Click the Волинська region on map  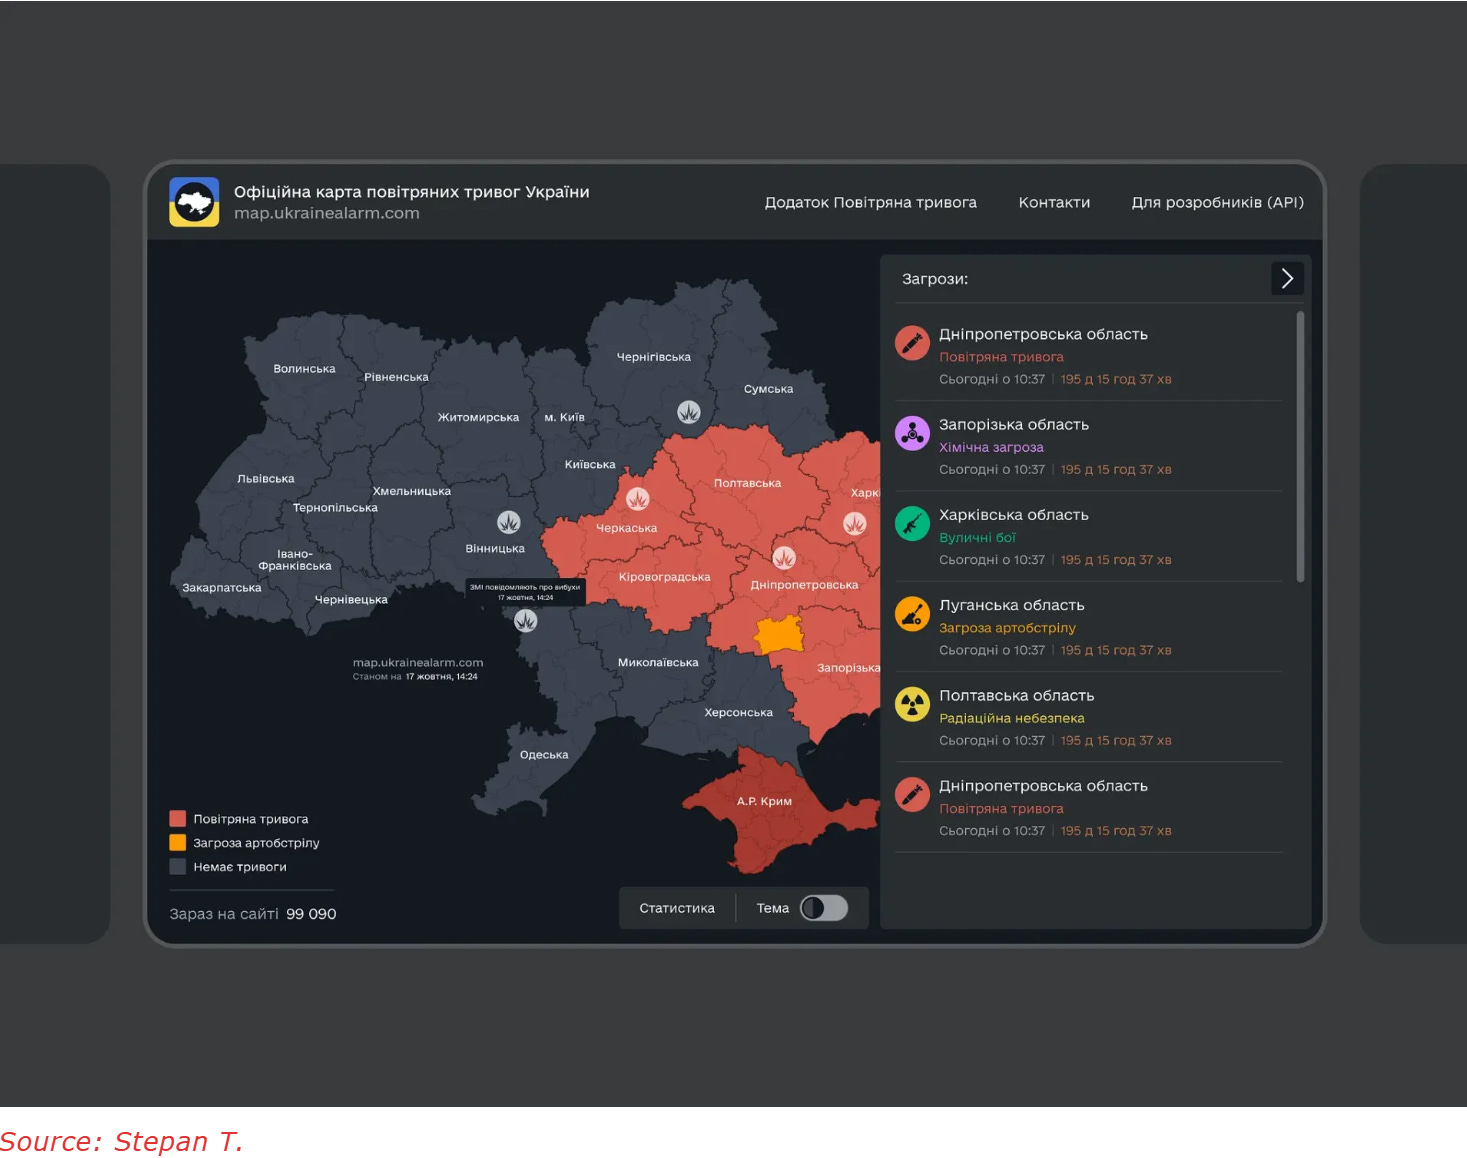pos(304,369)
